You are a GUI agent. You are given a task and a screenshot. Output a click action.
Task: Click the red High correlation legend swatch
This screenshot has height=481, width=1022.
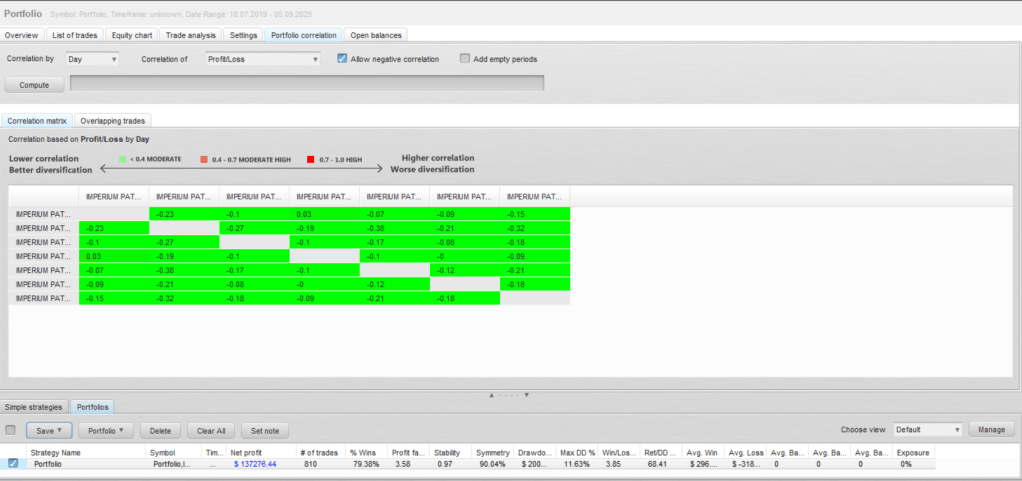(x=311, y=159)
